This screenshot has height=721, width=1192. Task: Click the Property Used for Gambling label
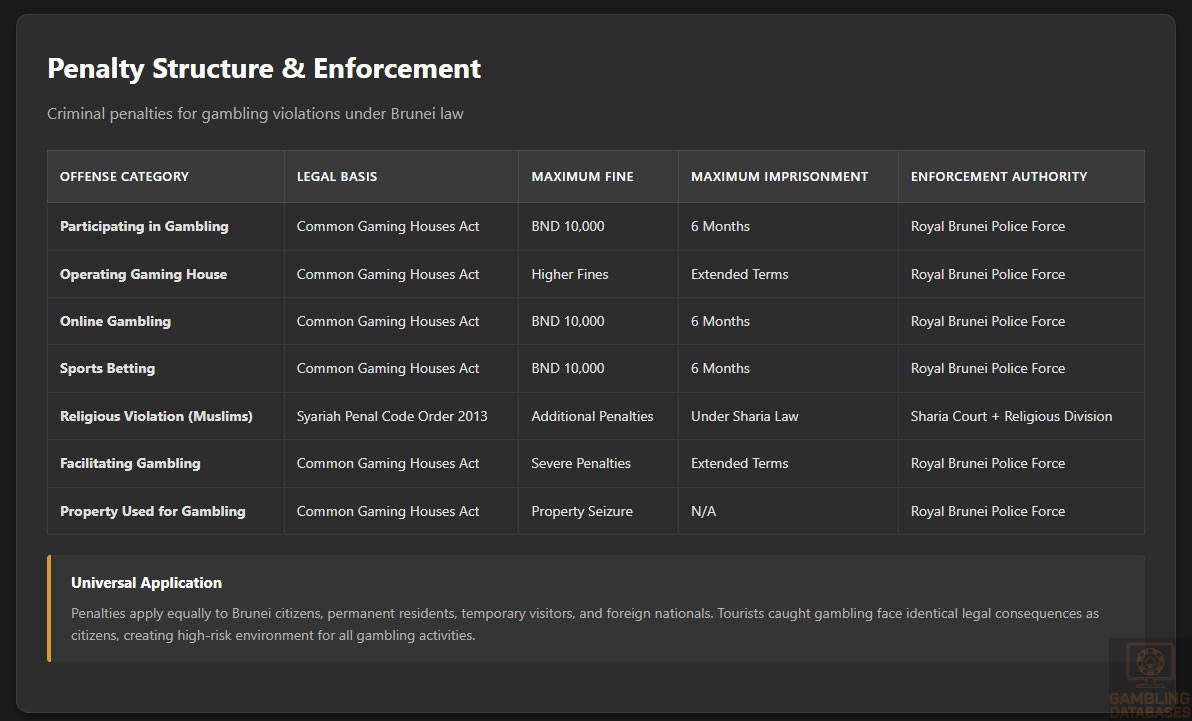[x=152, y=511]
